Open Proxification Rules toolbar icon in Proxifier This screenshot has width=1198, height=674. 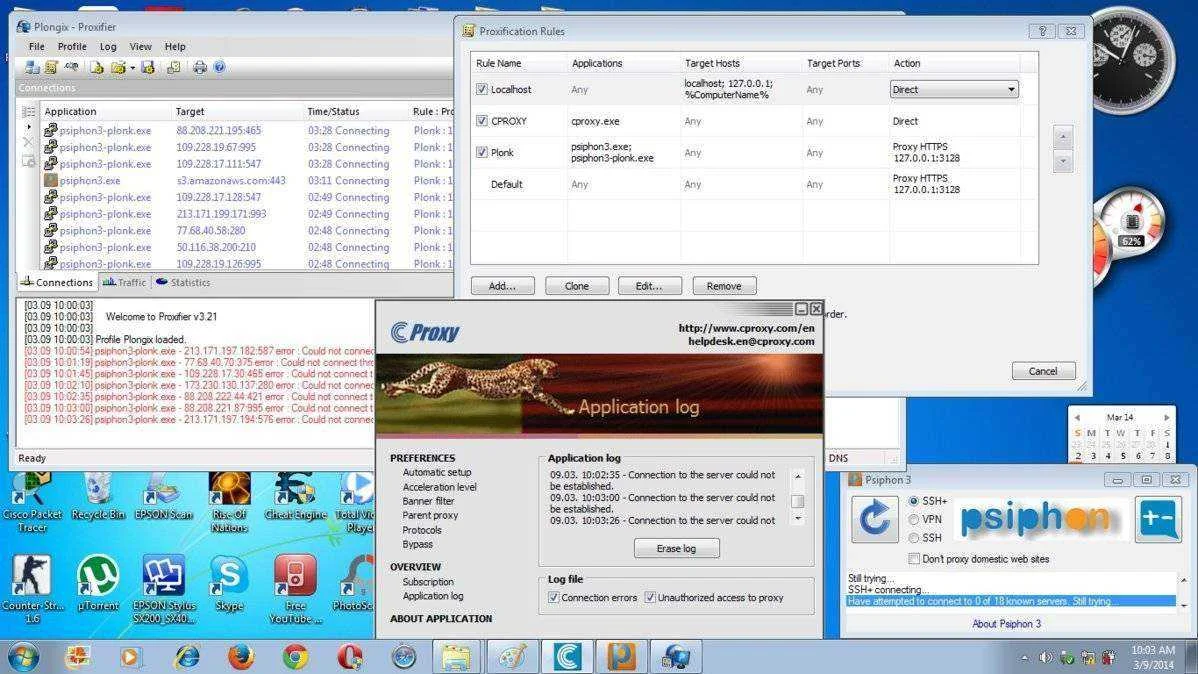pos(51,67)
